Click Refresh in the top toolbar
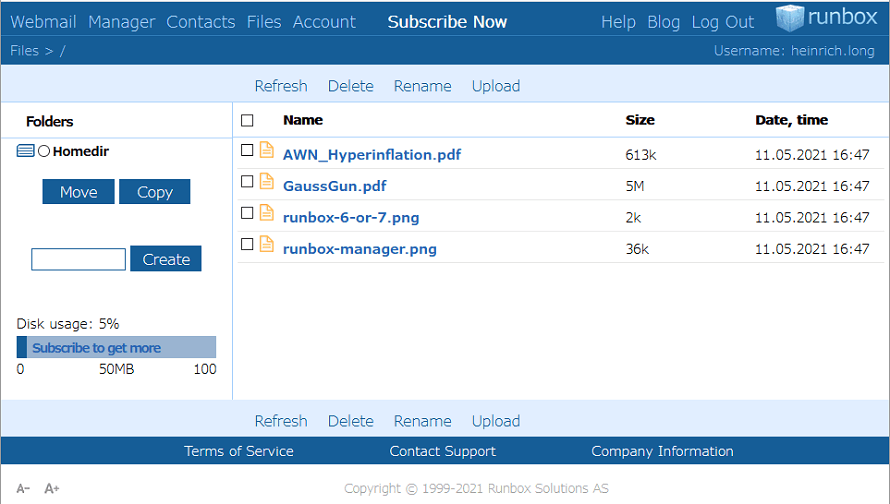This screenshot has height=504, width=890. tap(281, 86)
